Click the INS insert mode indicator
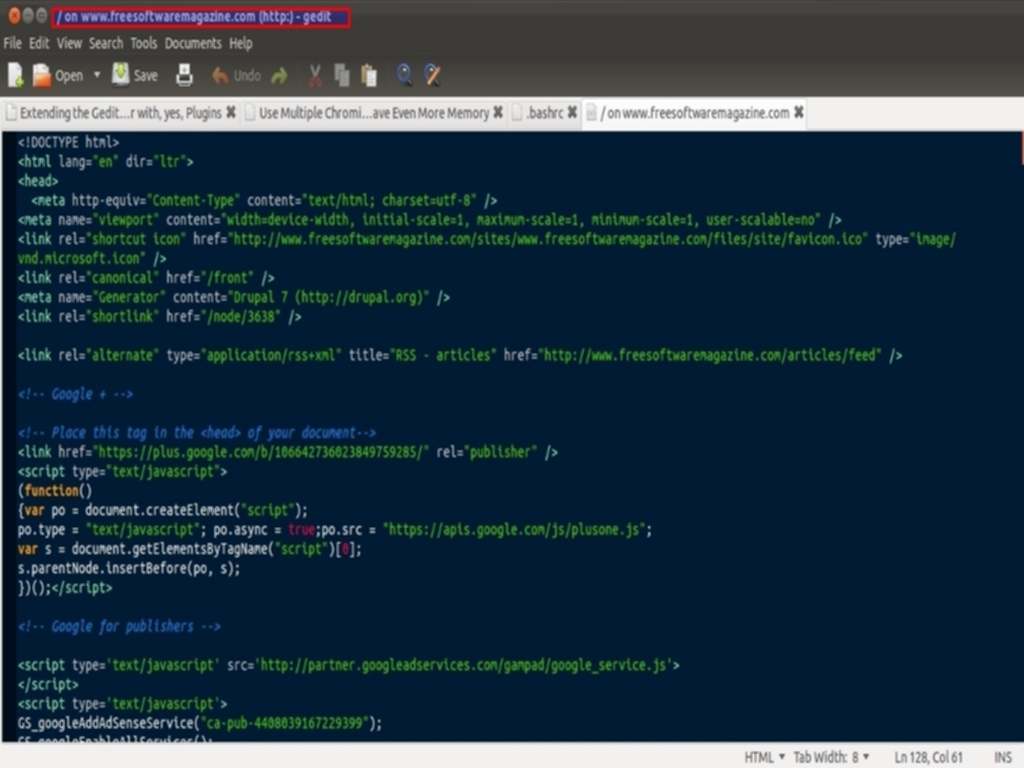The width and height of the screenshot is (1024, 768). 1002,757
